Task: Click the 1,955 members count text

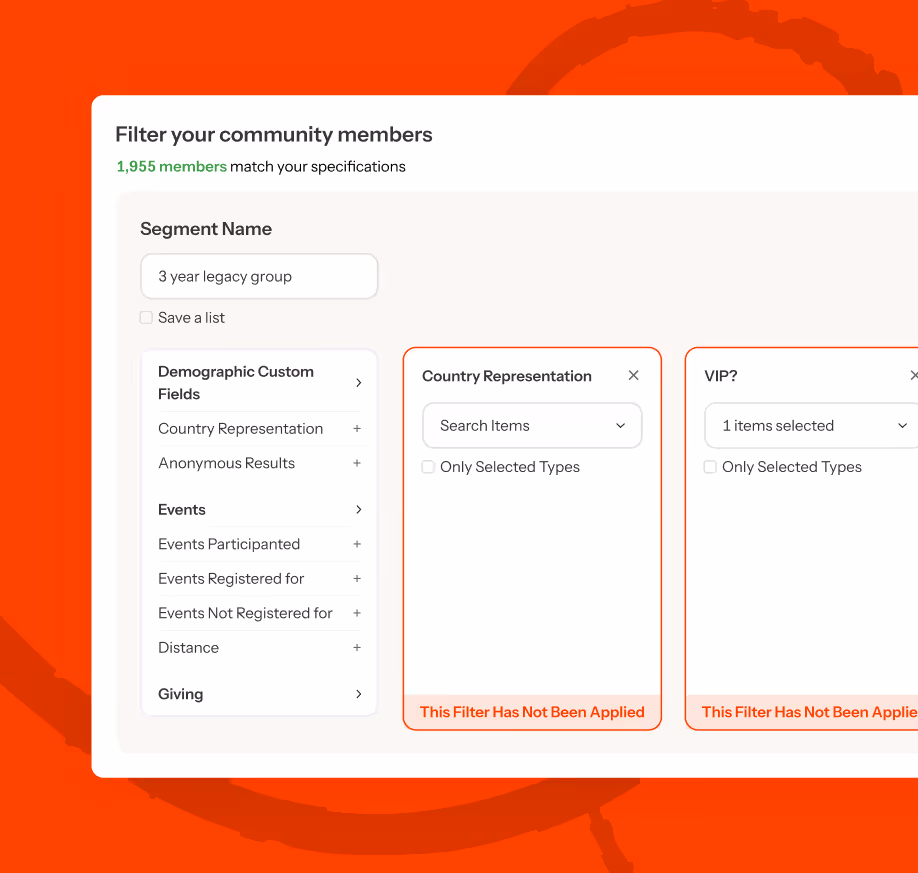Action: point(172,166)
